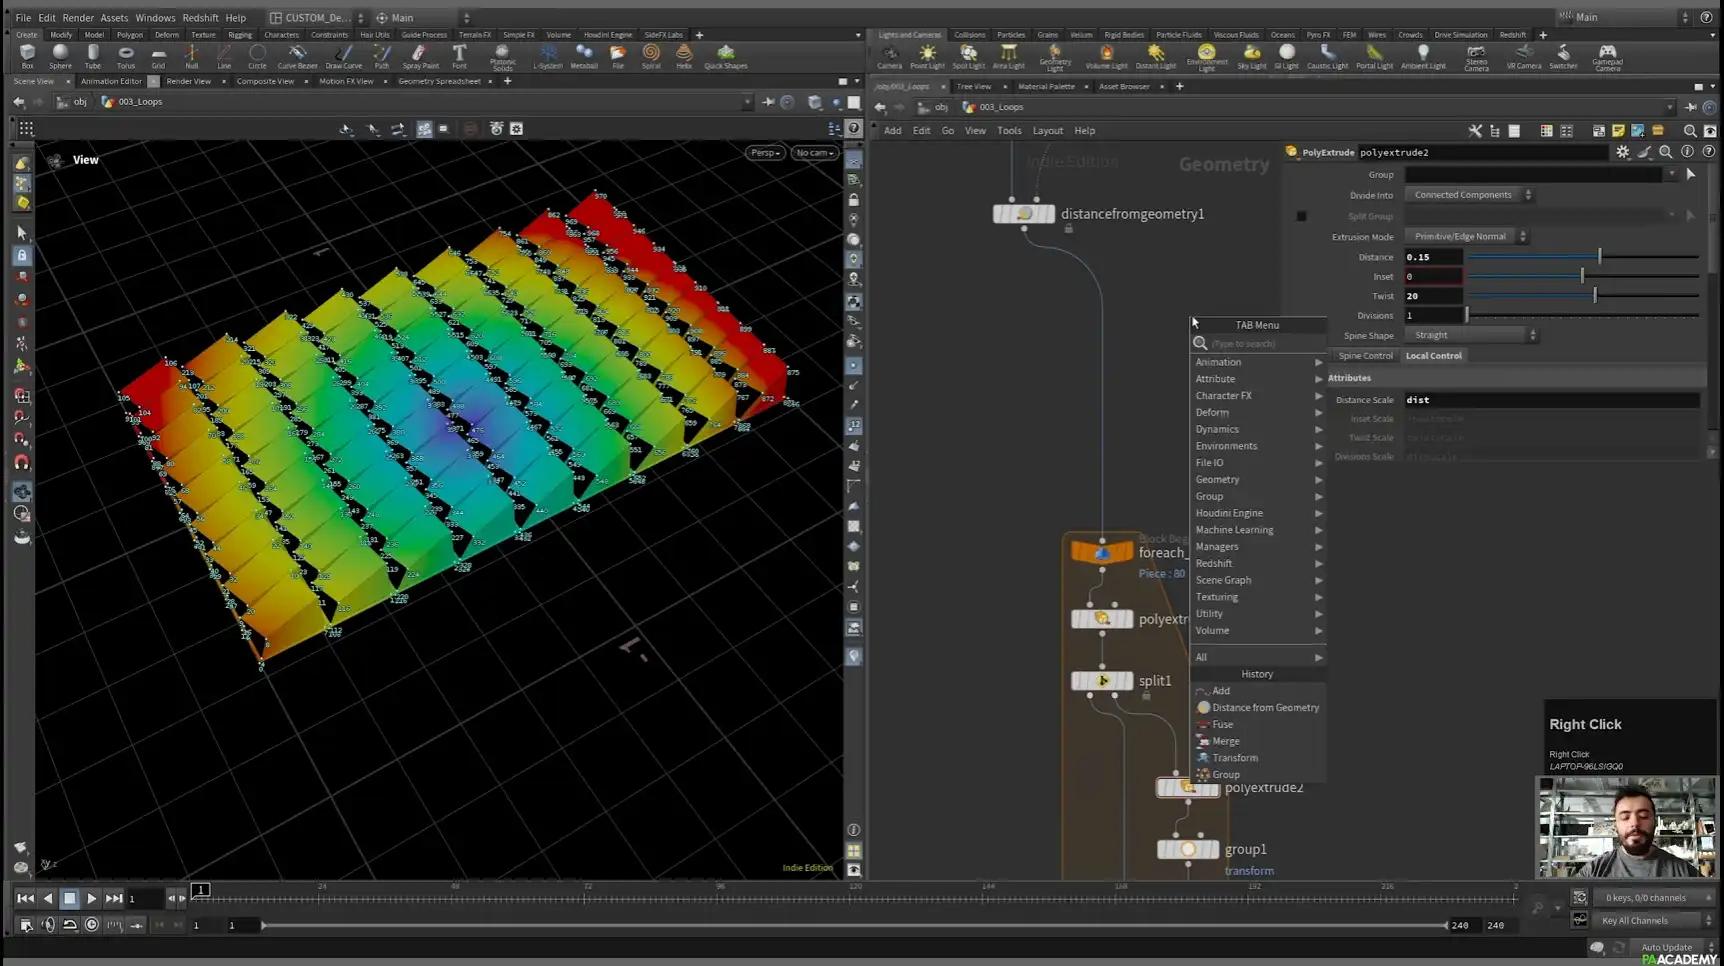Switch to the Geometry Spreadsheet tab
This screenshot has width=1724, height=966.
tap(440, 81)
